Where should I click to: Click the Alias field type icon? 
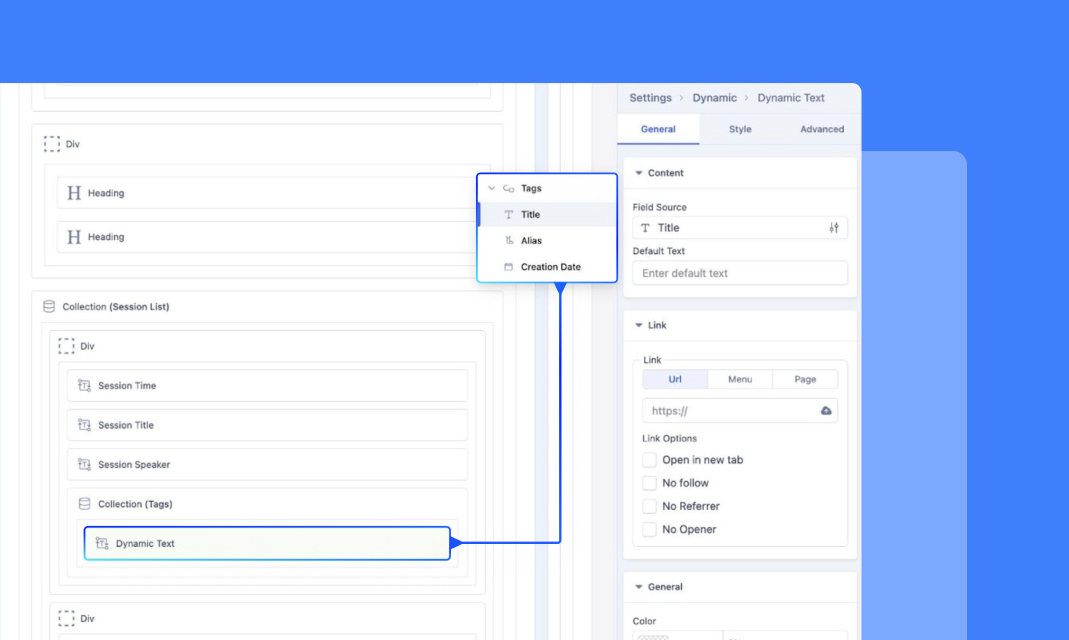coord(508,241)
